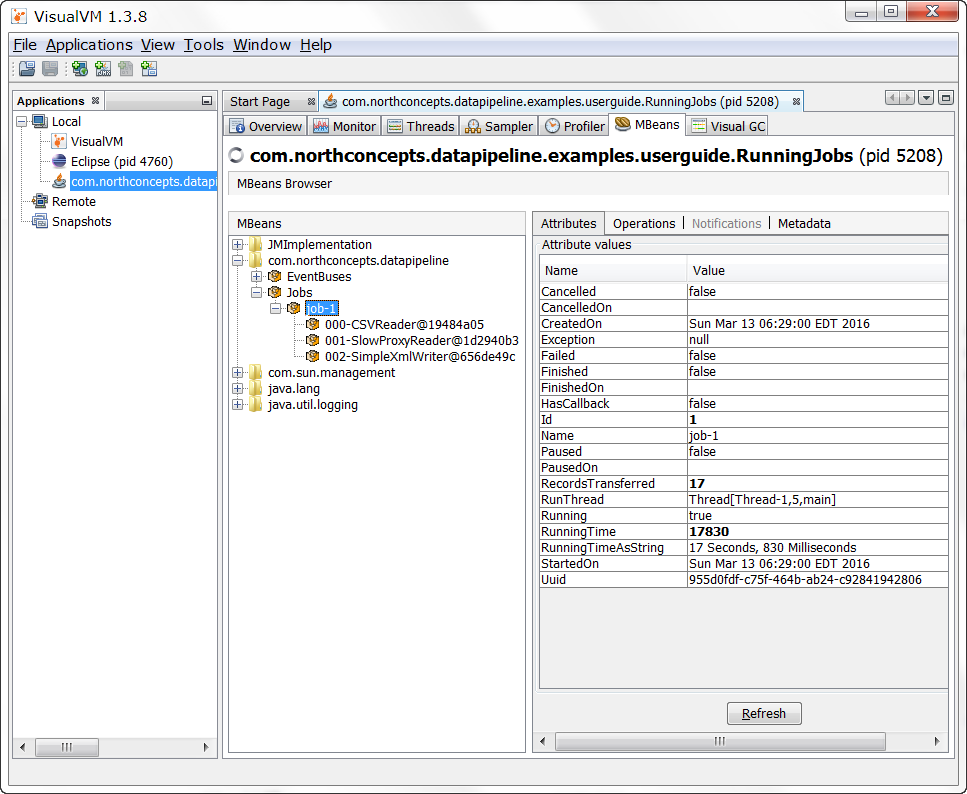The width and height of the screenshot is (967, 794).
Task: Collapse the job-1 node
Action: tap(276, 308)
